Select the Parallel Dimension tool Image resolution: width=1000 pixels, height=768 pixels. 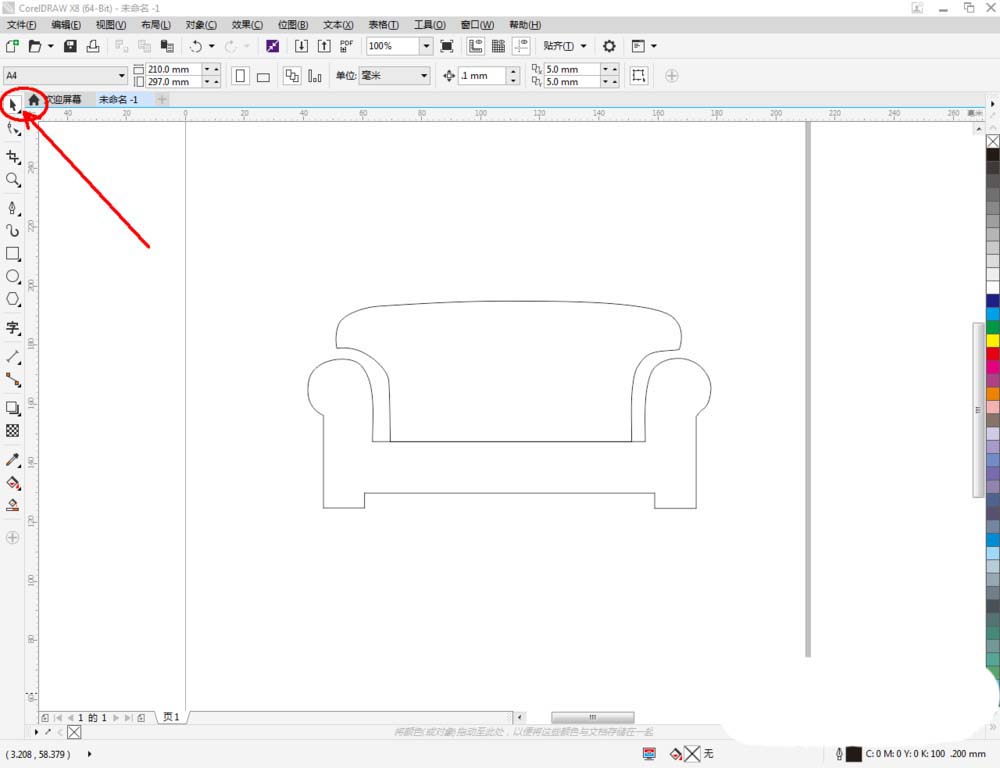13,357
